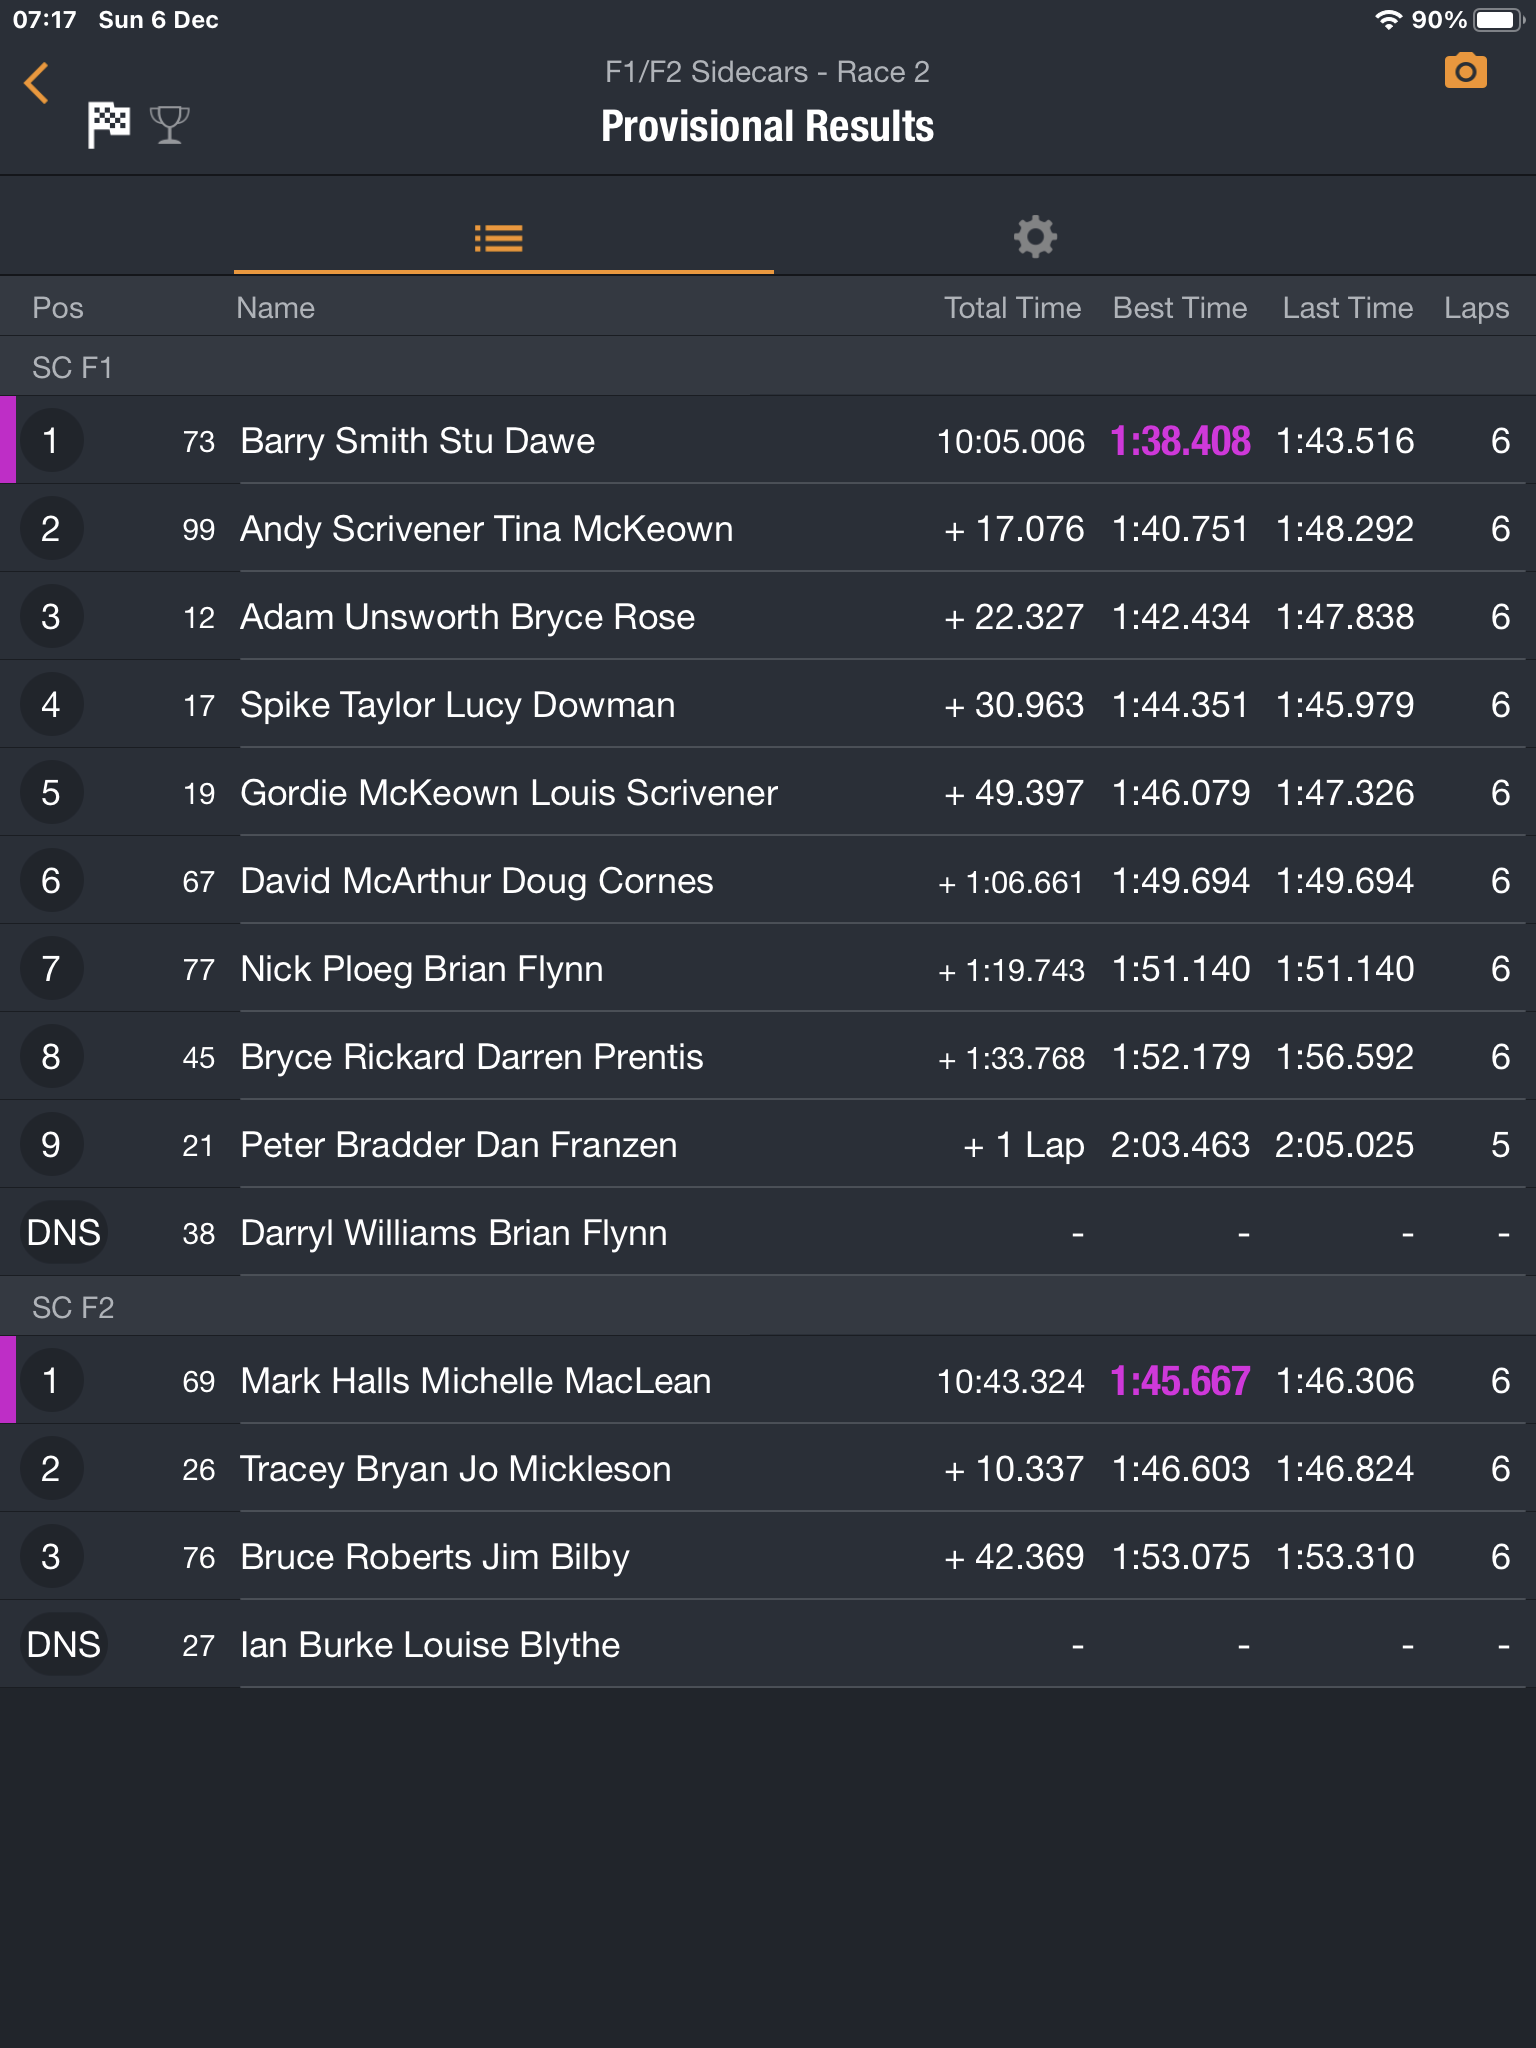Select the checkered flag results icon
The height and width of the screenshot is (2048, 1536).
[109, 125]
